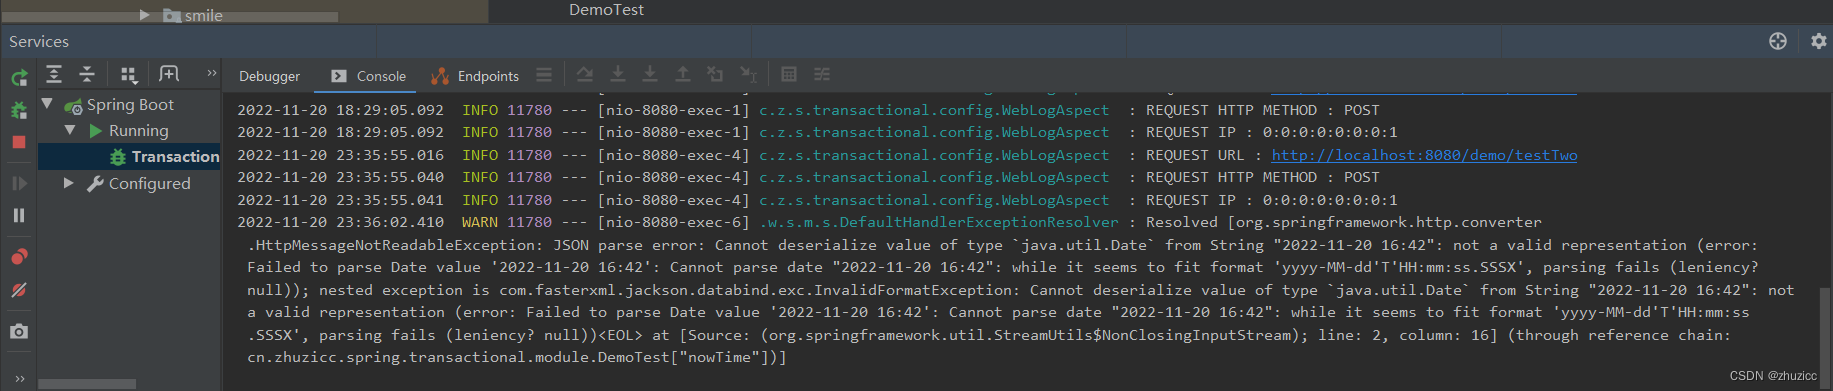This screenshot has height=391, width=1833.
Task: Click the DefaultHandlerExceptionResolver logger name
Action: (938, 222)
